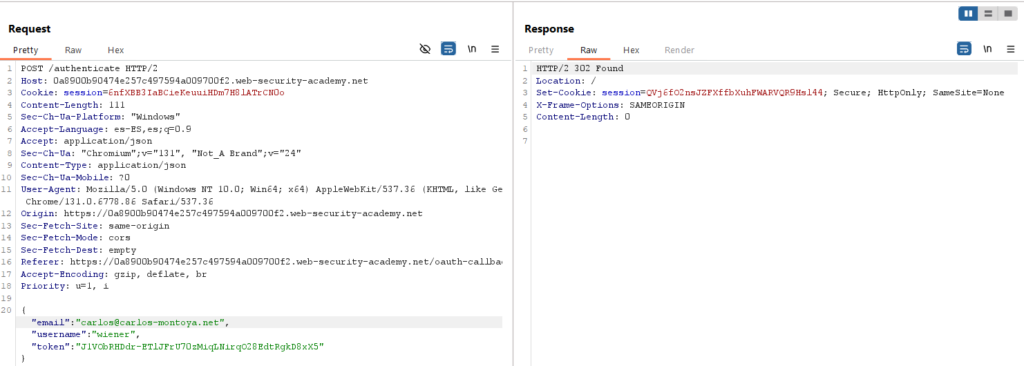
Task: Switch to Request Pretty tab
Action: 25,50
